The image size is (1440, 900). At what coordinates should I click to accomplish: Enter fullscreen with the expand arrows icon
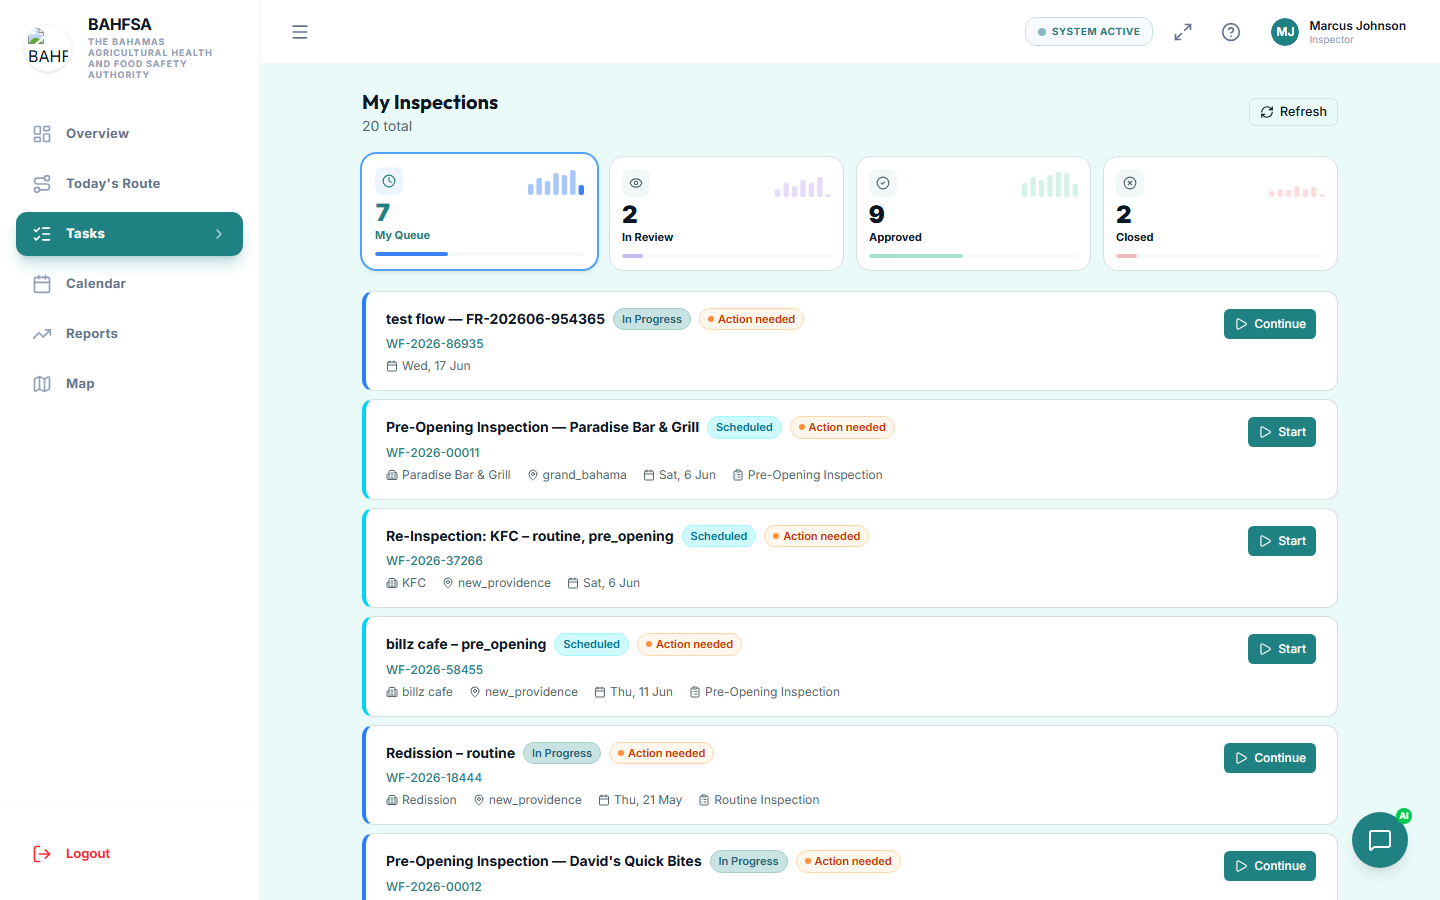coord(1183,32)
